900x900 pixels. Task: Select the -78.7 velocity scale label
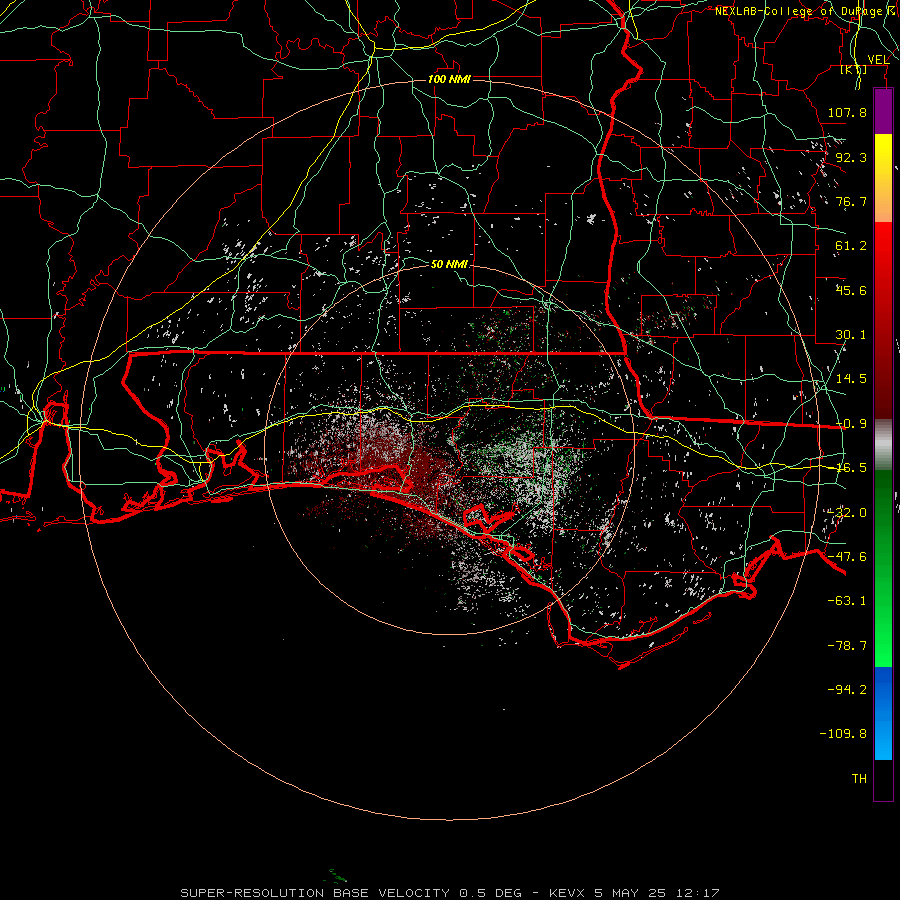coord(847,646)
